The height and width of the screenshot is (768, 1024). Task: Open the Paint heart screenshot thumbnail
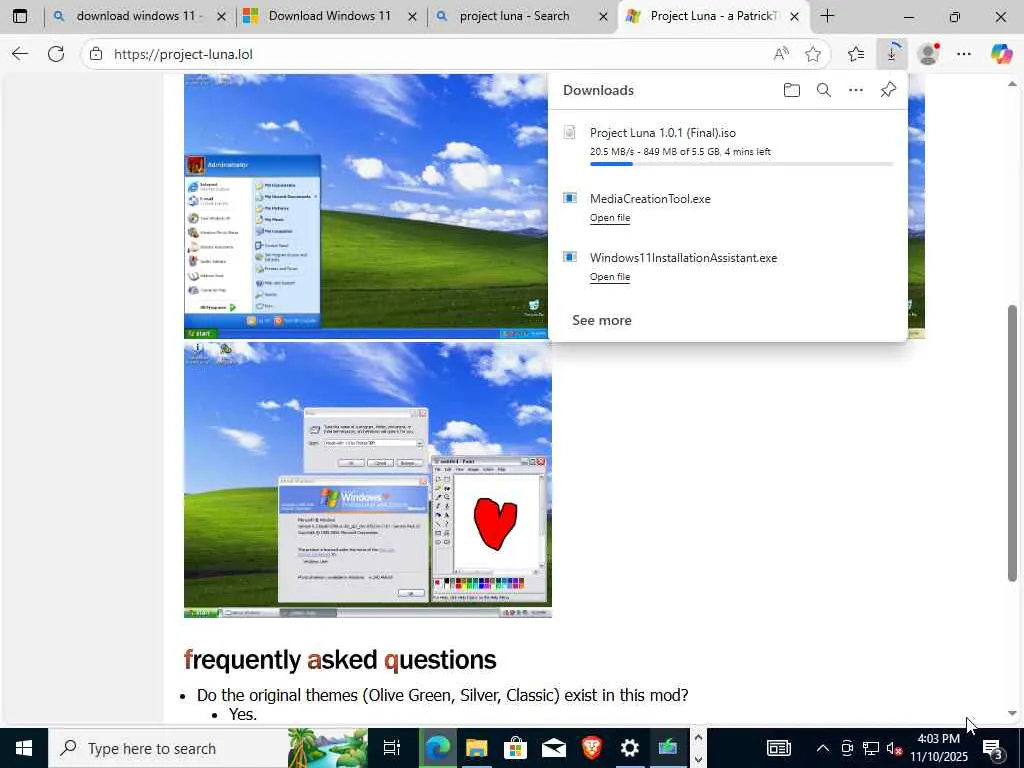pyautogui.click(x=368, y=479)
